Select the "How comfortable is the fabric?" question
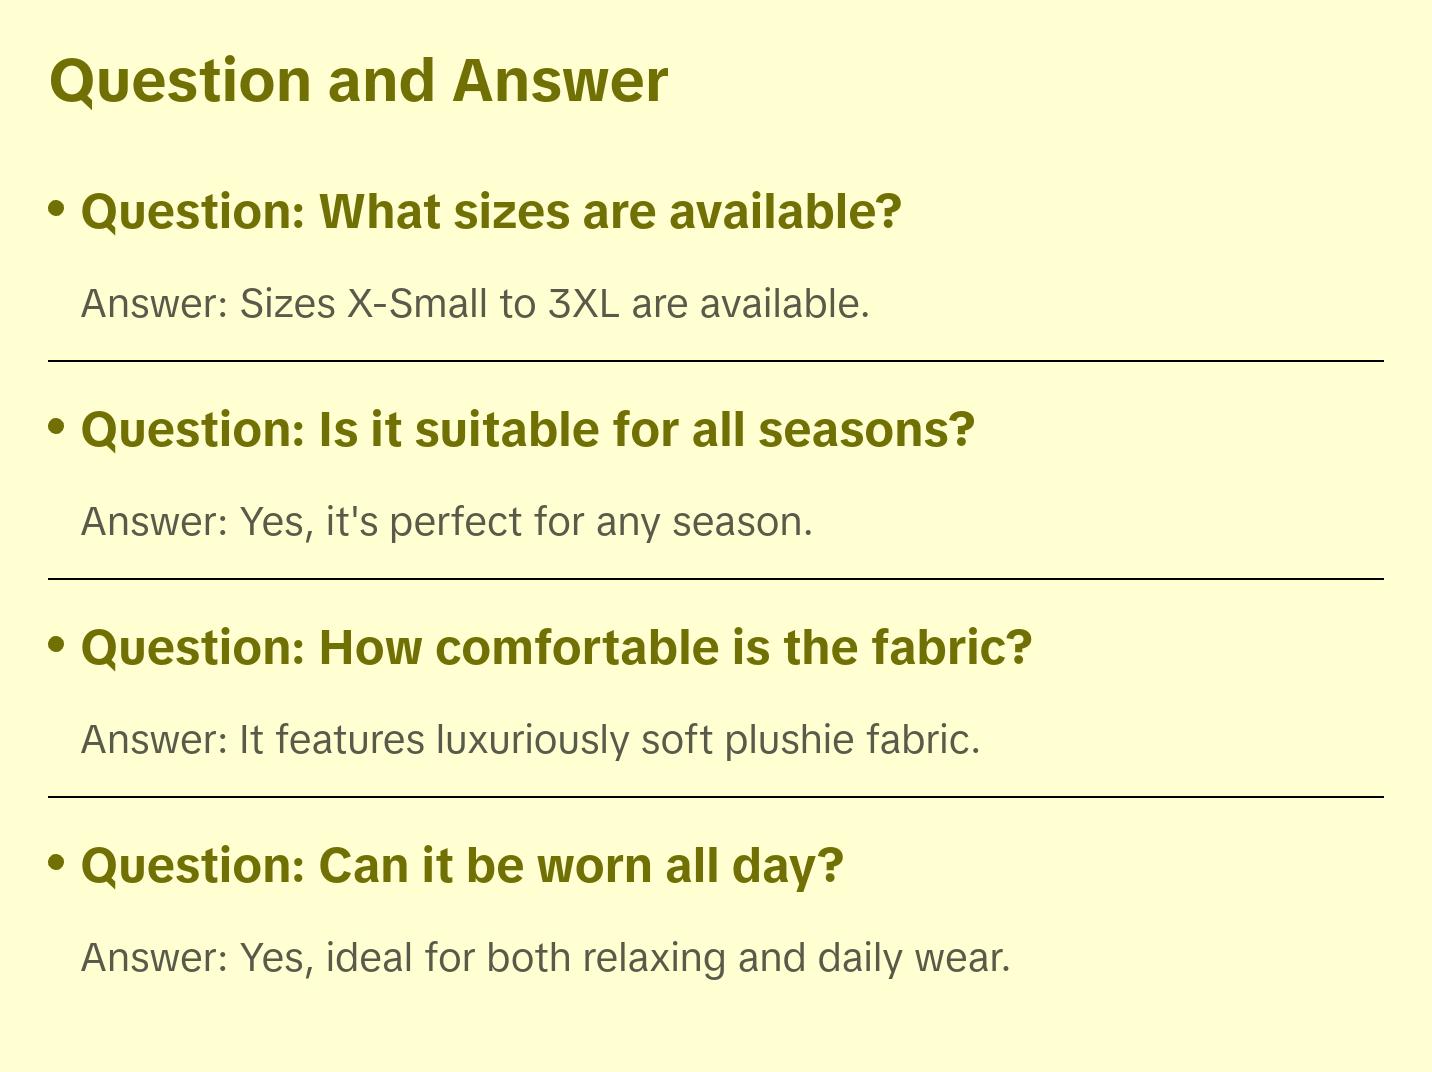The height and width of the screenshot is (1072, 1432). point(556,648)
